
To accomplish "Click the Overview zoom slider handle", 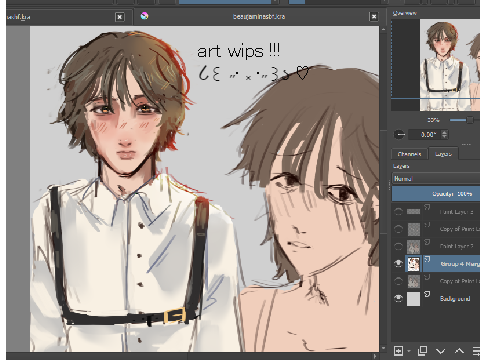I will 469,120.
